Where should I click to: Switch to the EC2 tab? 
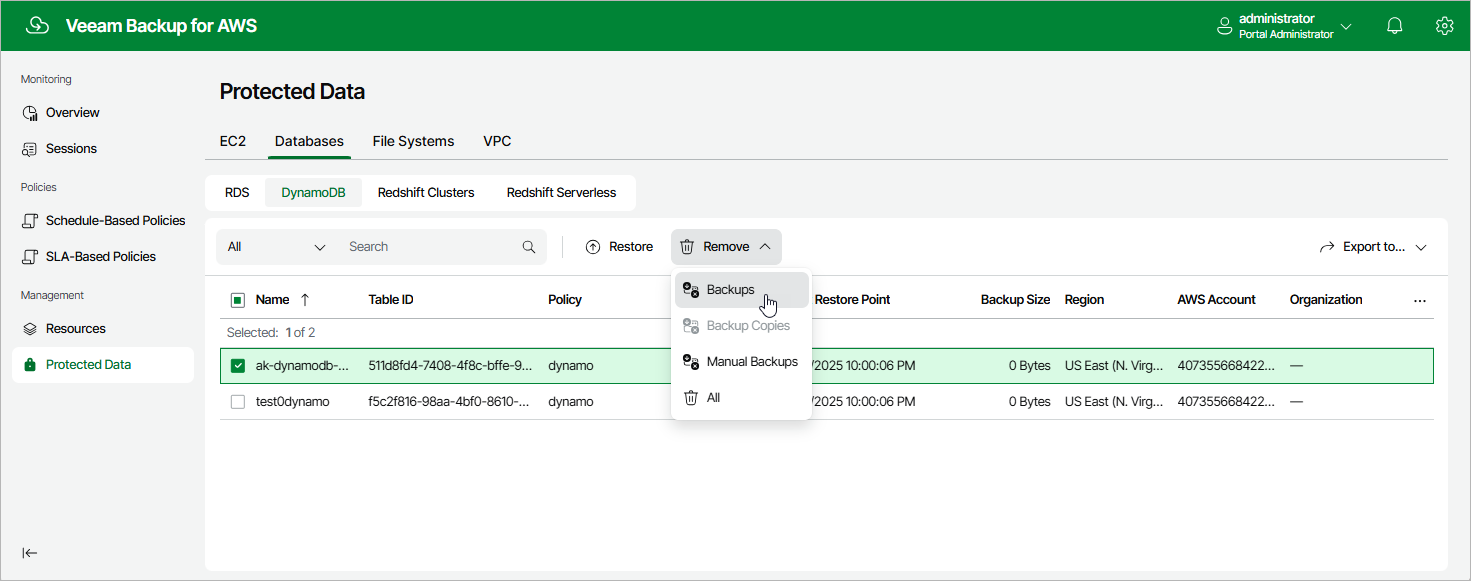click(233, 141)
